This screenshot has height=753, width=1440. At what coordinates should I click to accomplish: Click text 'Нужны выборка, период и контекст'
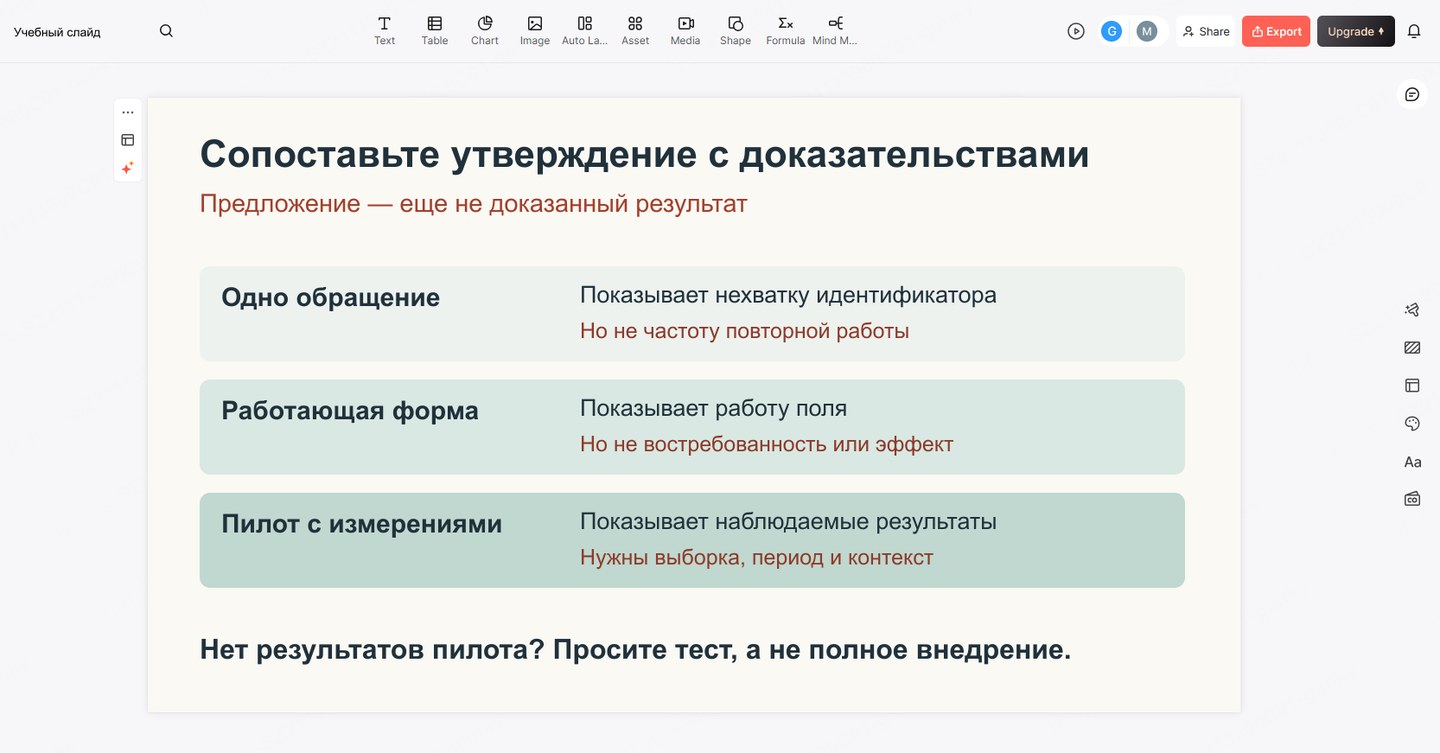[756, 557]
